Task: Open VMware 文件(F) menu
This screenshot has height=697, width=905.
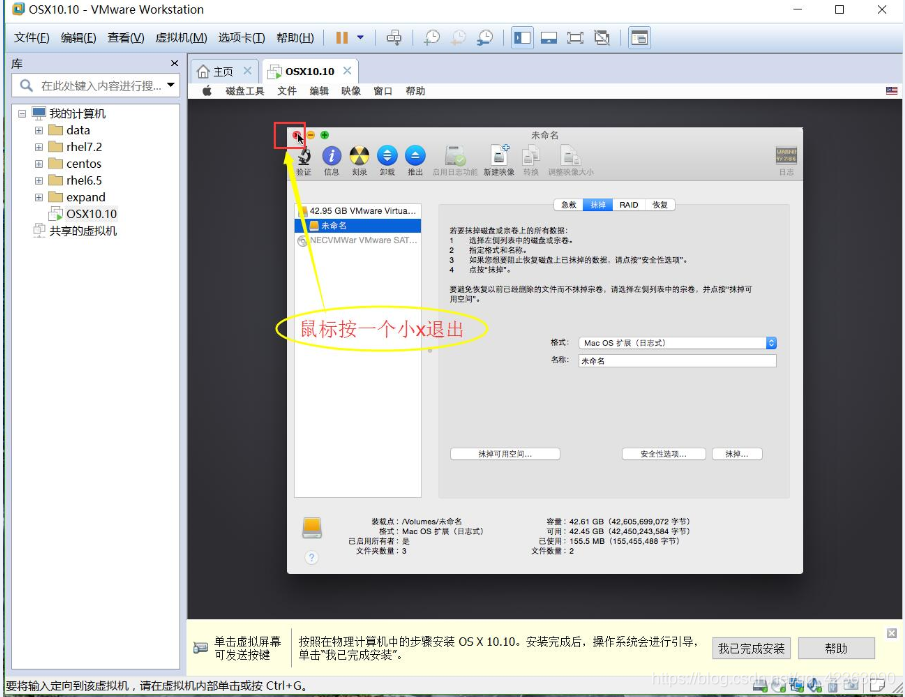Action: pos(31,38)
